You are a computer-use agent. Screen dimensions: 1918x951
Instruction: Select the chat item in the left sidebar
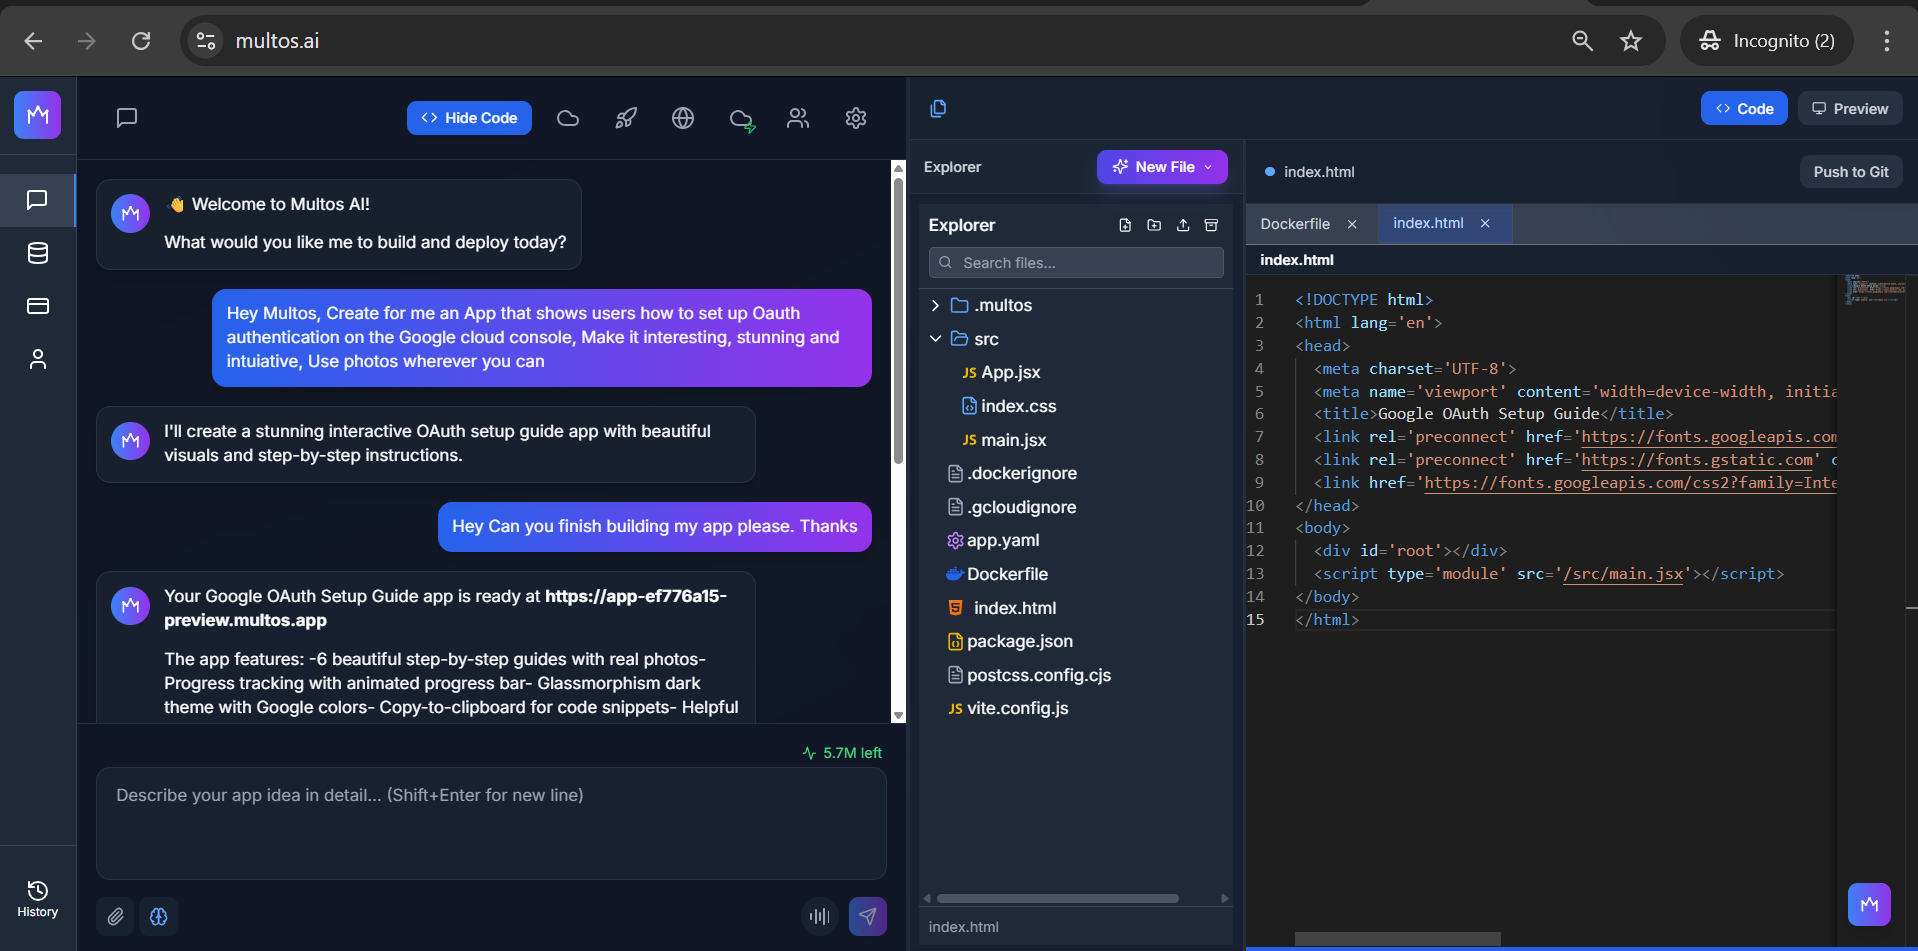tap(37, 200)
